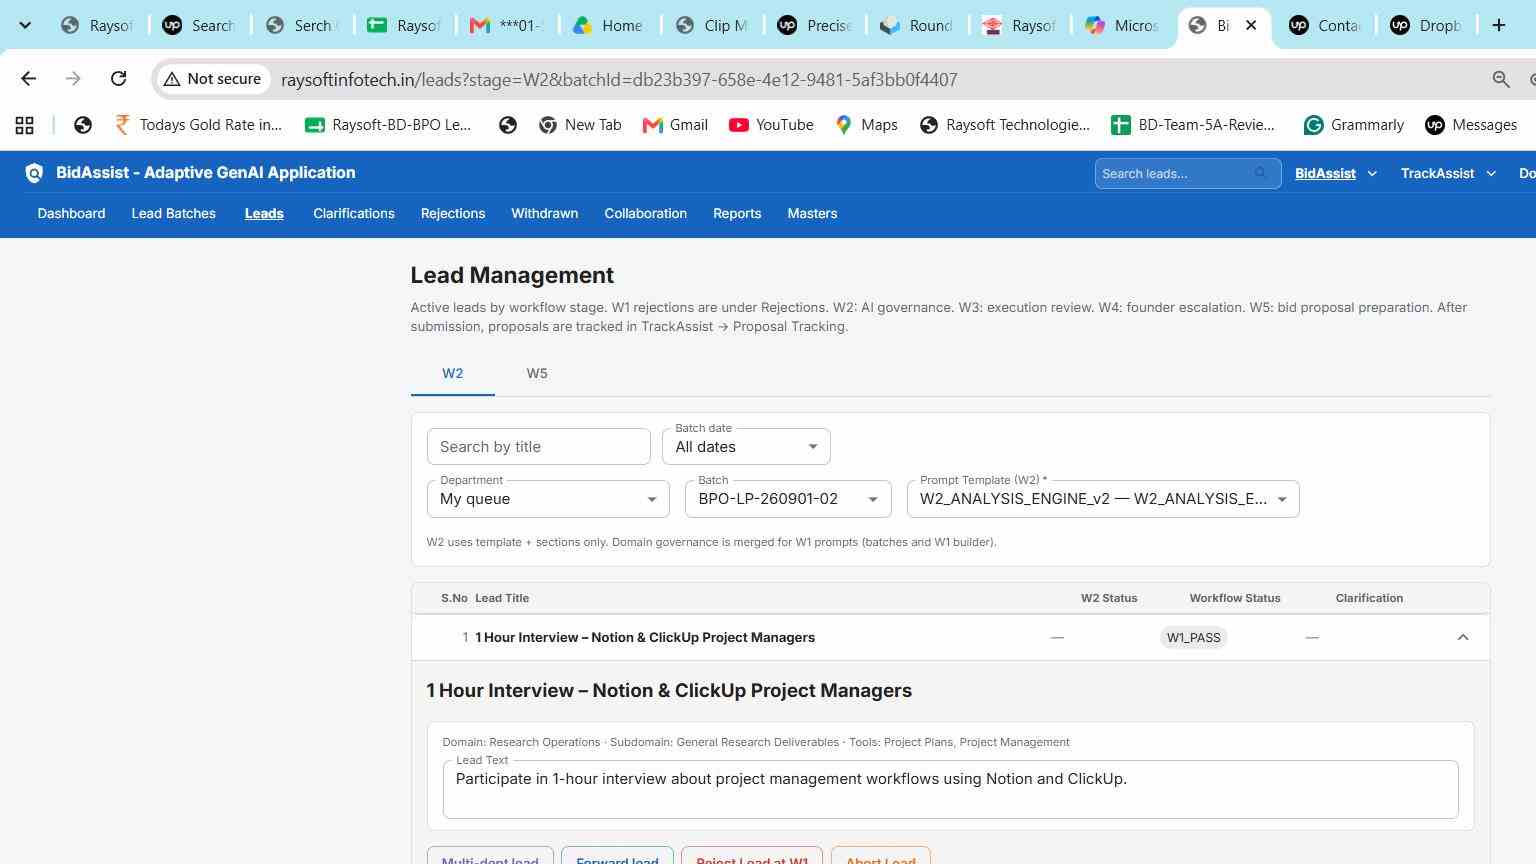Open the Maps bookmark

point(866,125)
